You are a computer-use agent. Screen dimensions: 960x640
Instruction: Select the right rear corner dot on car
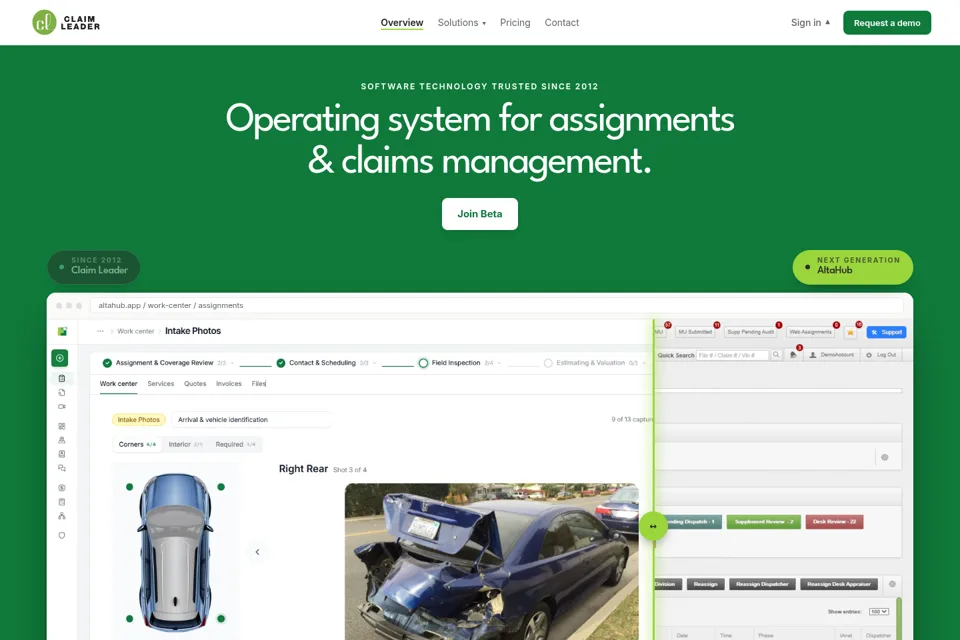tap(221, 619)
